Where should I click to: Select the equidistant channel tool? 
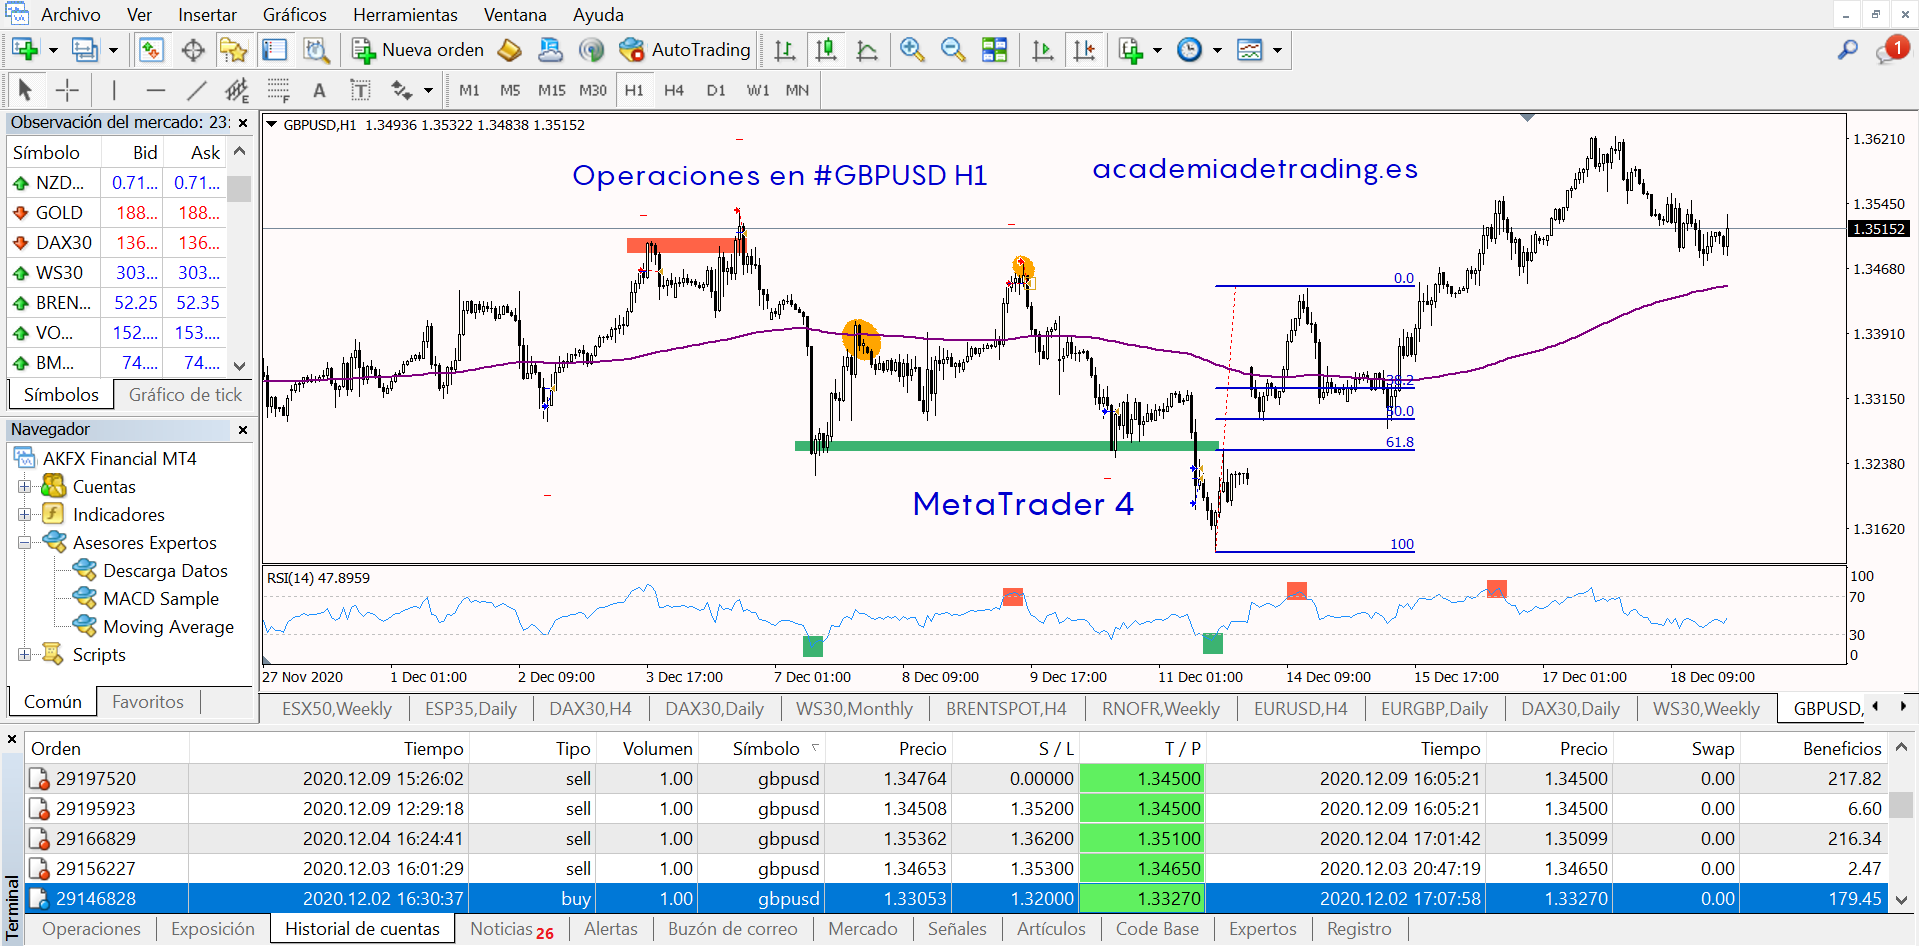pyautogui.click(x=237, y=90)
